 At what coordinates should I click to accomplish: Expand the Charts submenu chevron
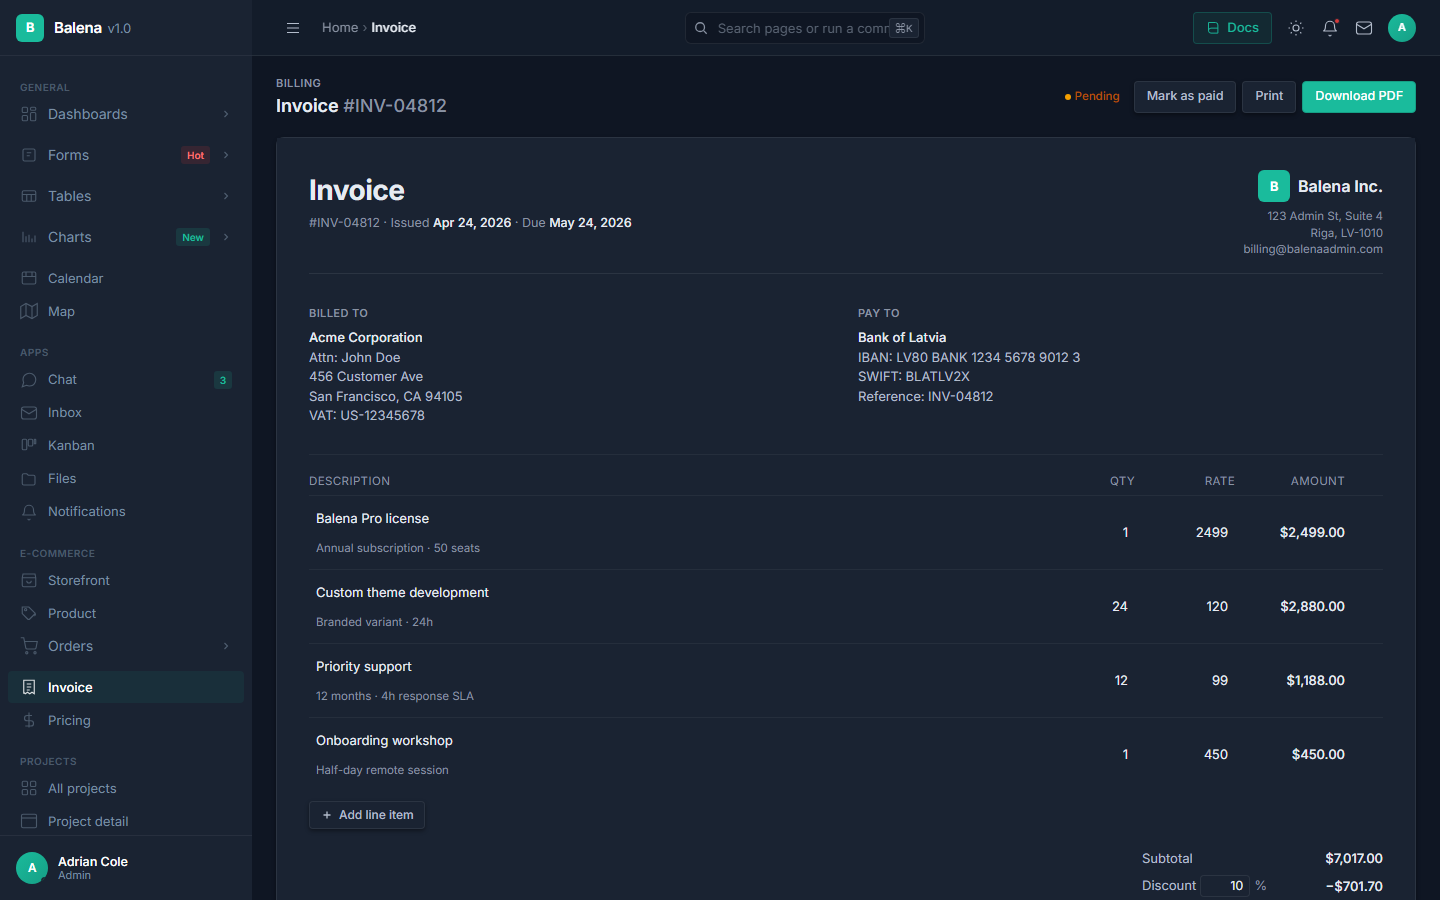coord(226,237)
